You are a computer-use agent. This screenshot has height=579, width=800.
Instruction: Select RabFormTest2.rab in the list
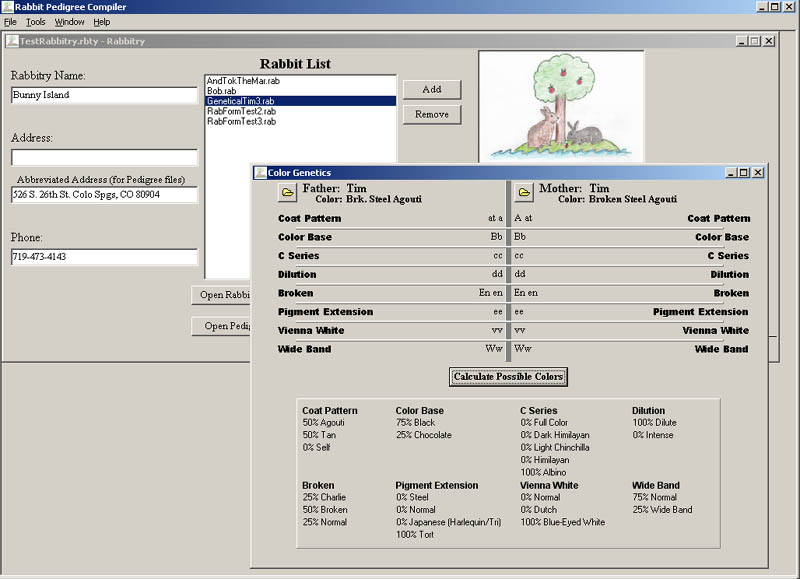pyautogui.click(x=241, y=111)
